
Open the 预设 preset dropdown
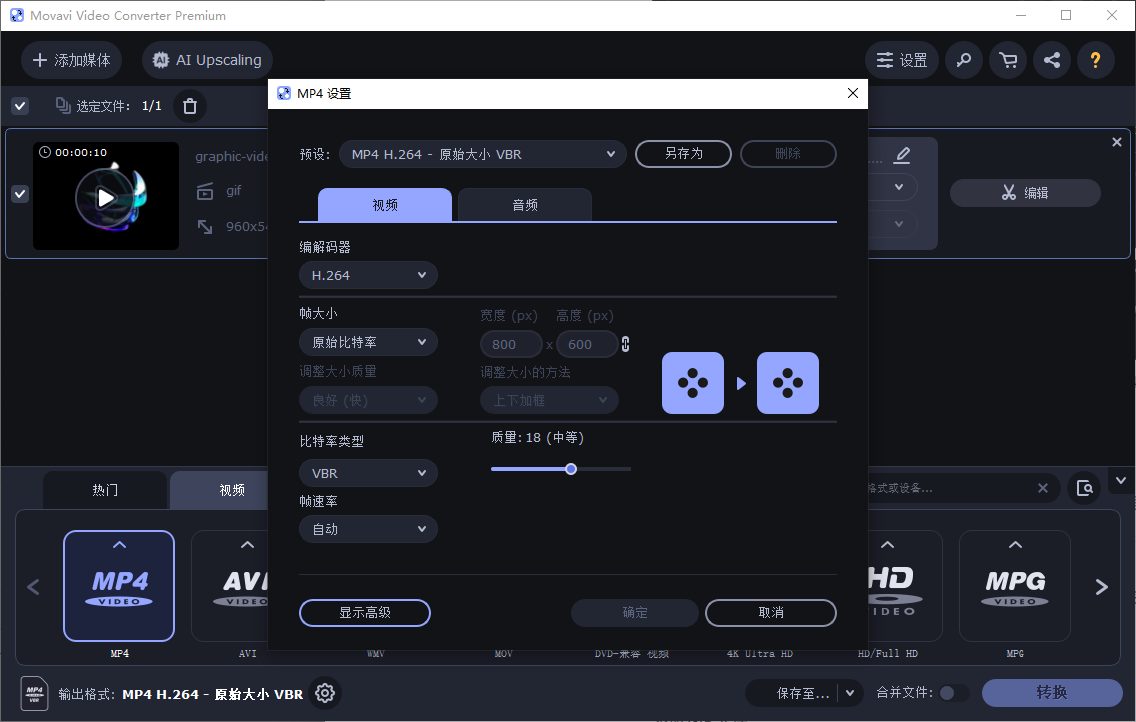click(482, 154)
